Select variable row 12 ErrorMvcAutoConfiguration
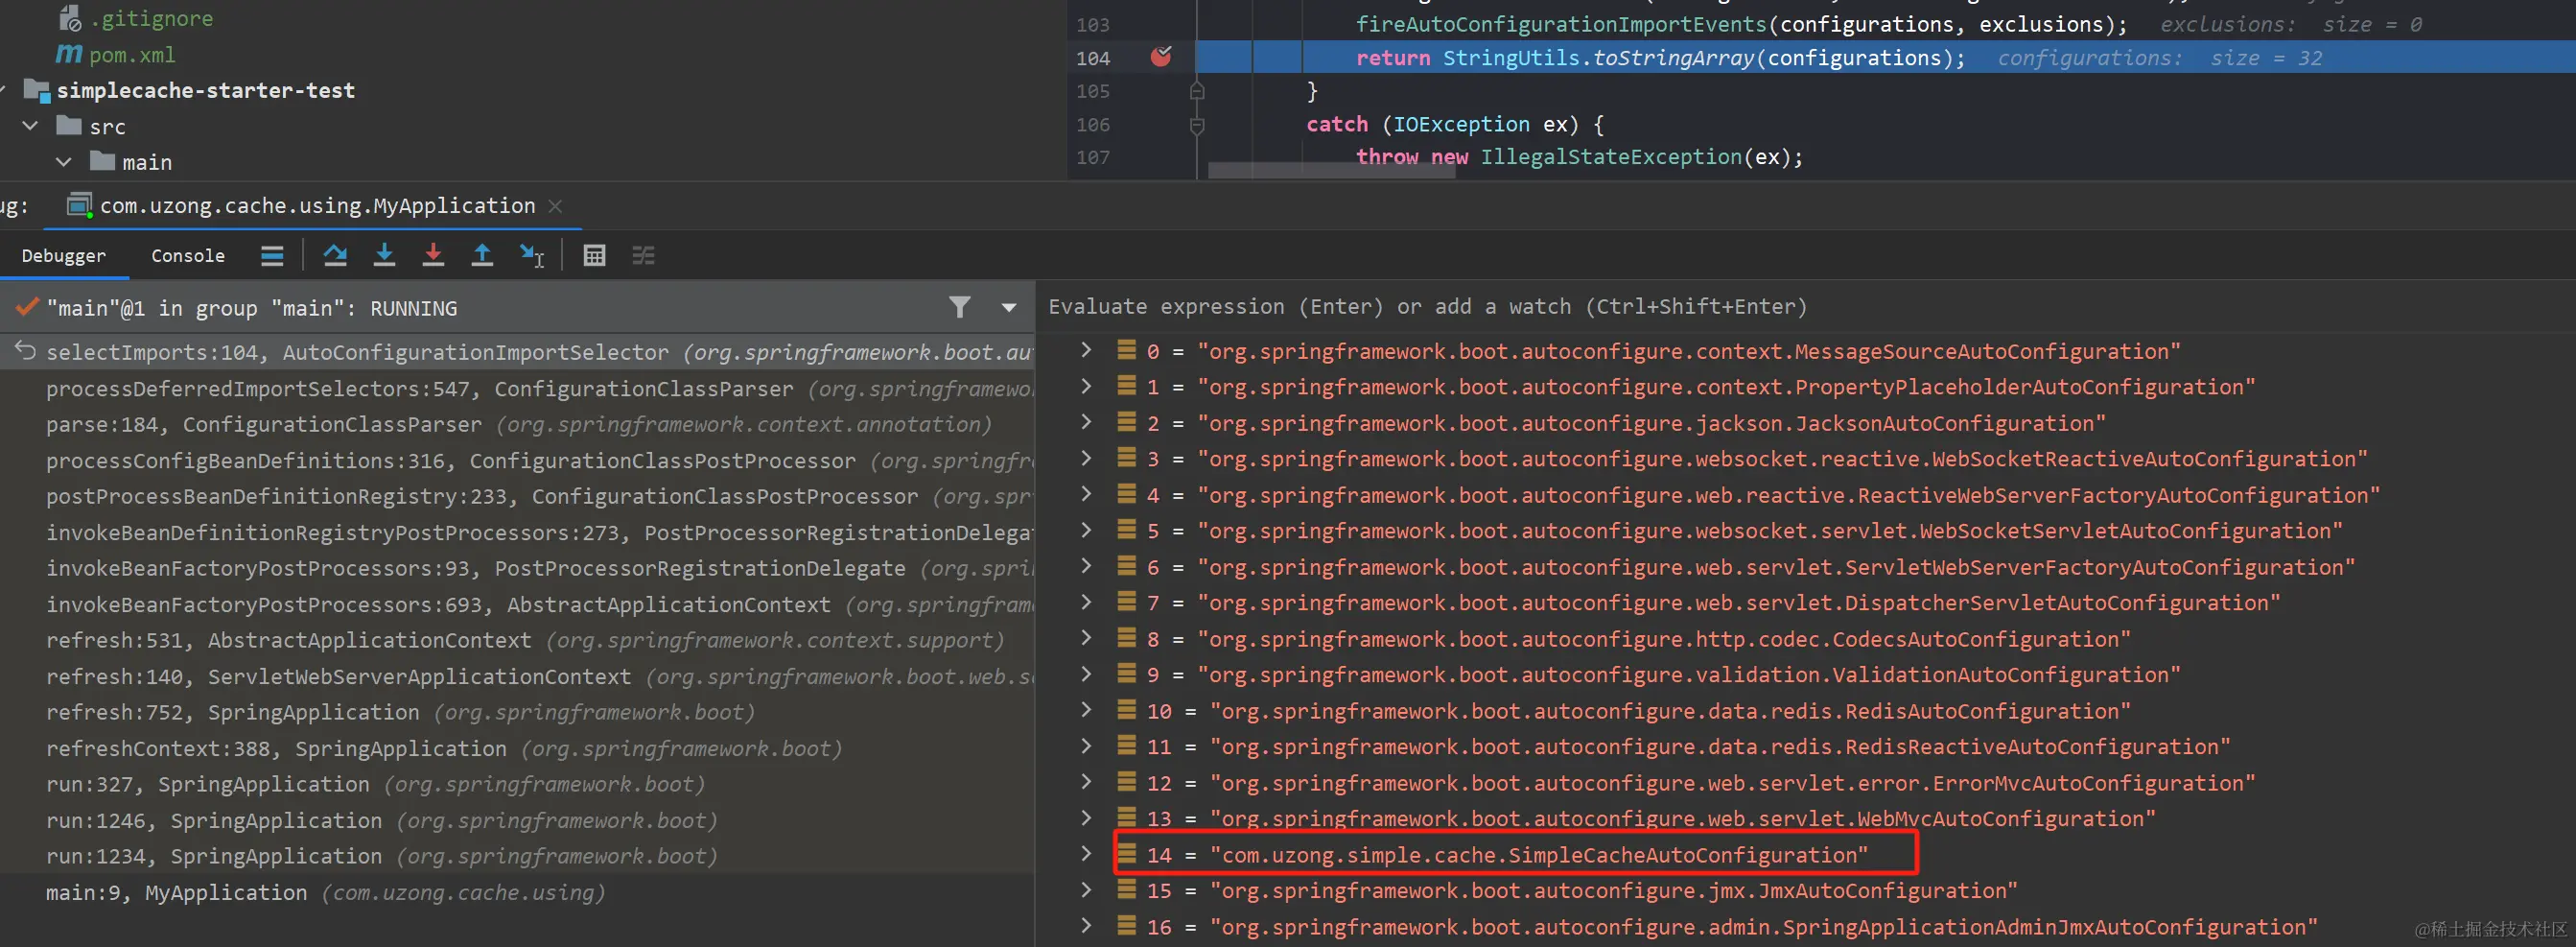2576x947 pixels. (1805, 783)
